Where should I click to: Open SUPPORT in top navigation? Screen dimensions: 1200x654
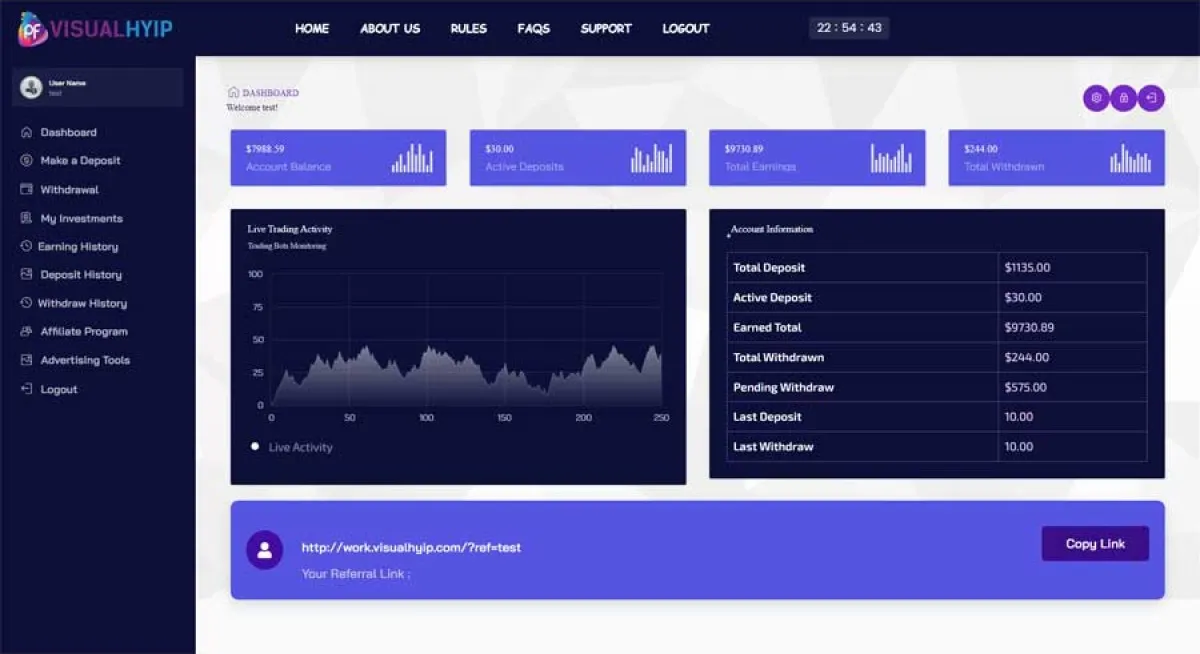[606, 28]
